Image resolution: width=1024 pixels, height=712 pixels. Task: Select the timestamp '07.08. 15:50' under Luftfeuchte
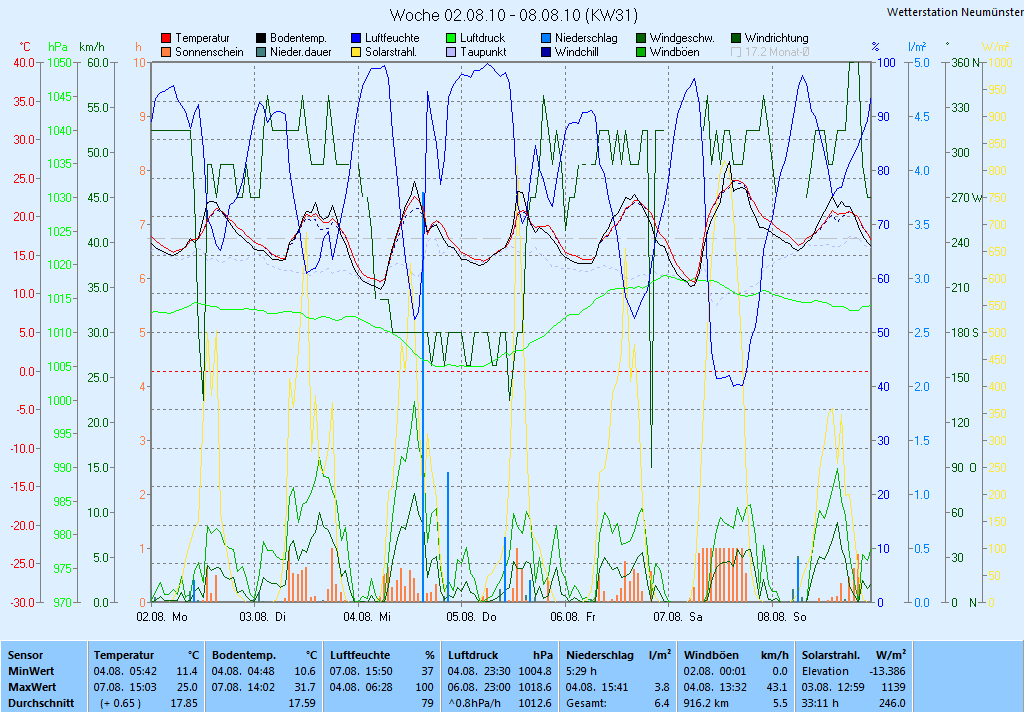(361, 671)
